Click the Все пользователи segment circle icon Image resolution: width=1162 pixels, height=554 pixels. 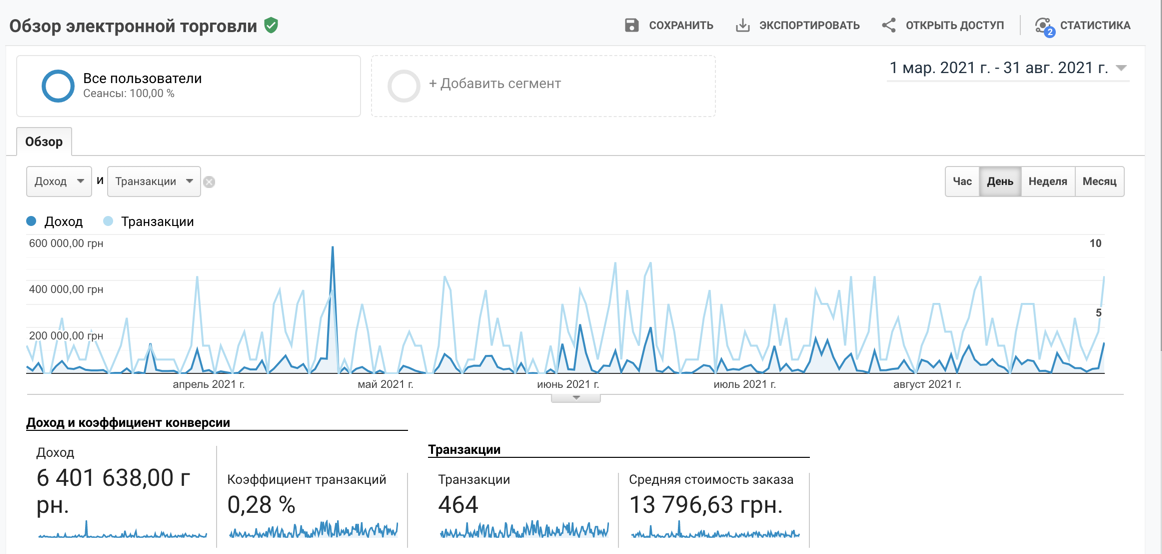click(57, 85)
